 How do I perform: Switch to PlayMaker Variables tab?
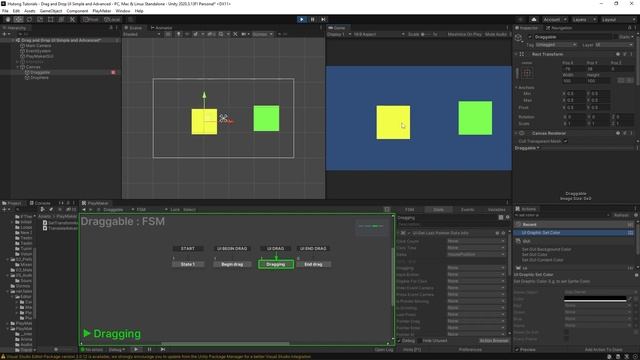(x=496, y=209)
